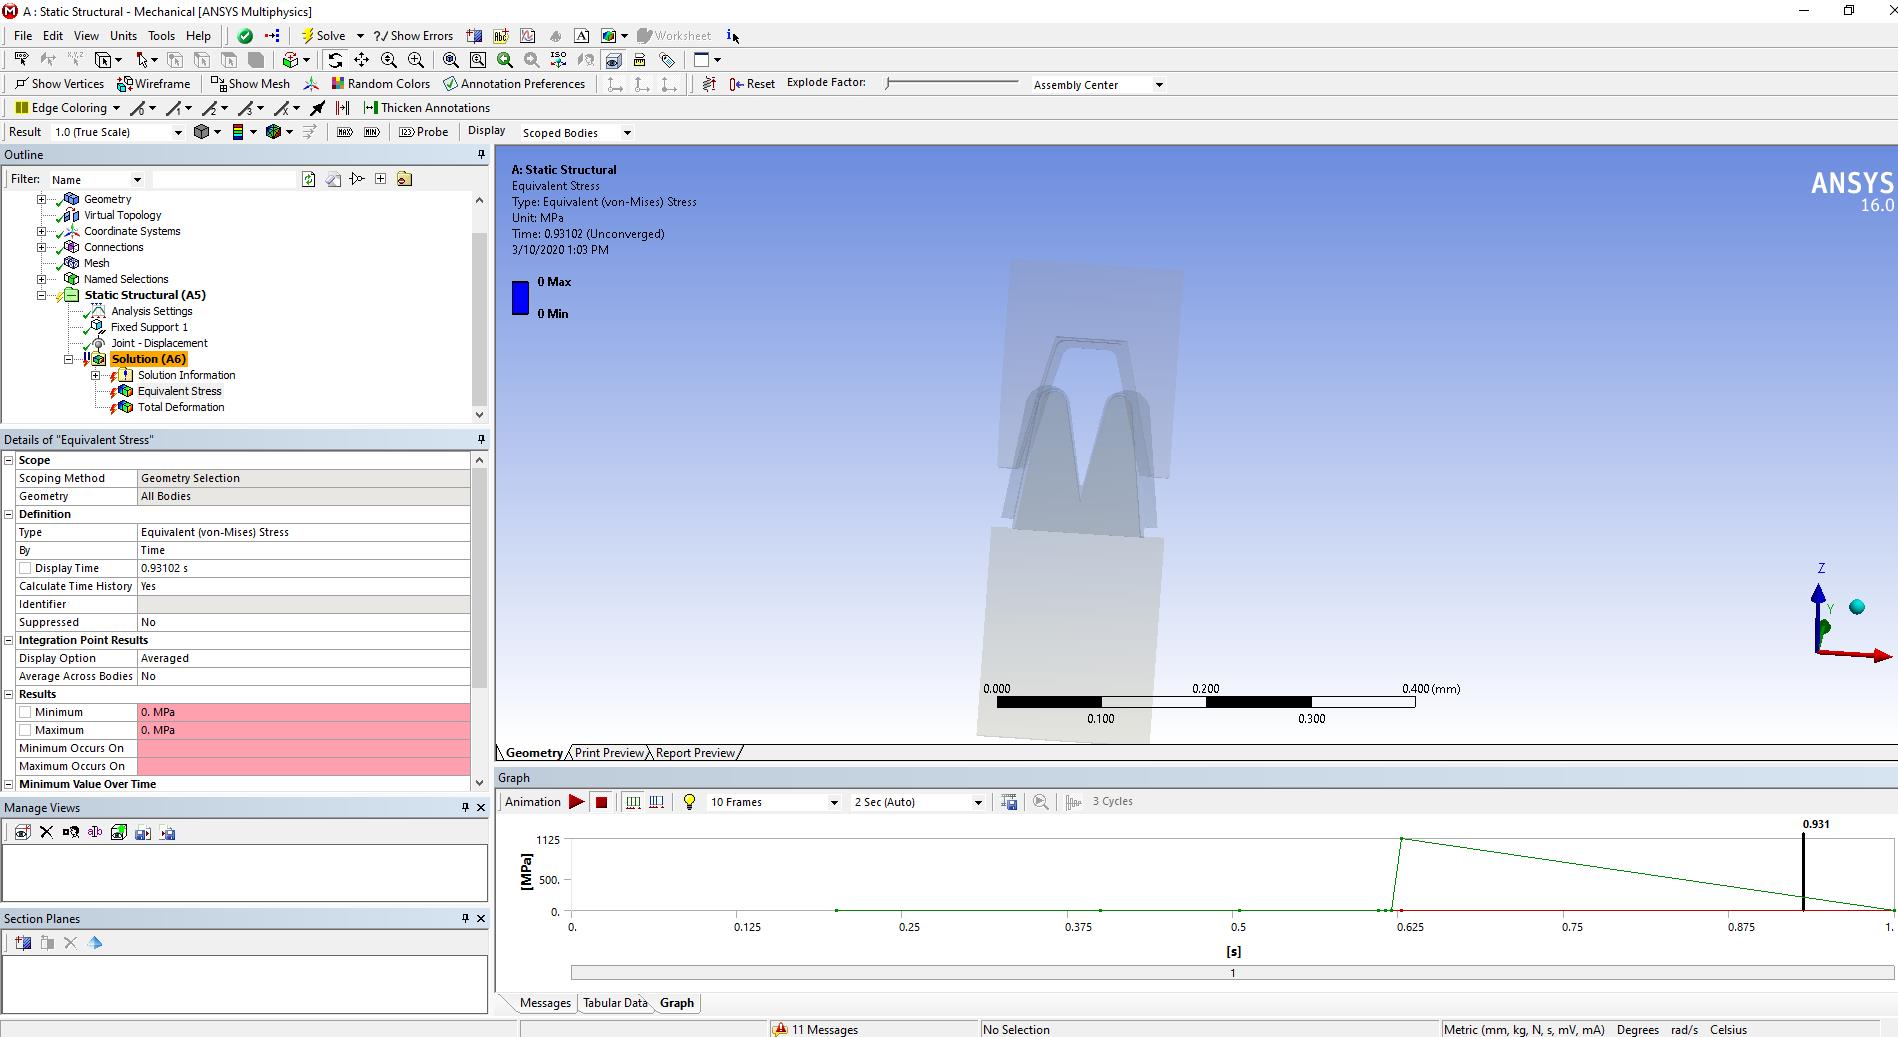Image resolution: width=1898 pixels, height=1037 pixels.
Task: Stop the result animation
Action: pos(601,802)
